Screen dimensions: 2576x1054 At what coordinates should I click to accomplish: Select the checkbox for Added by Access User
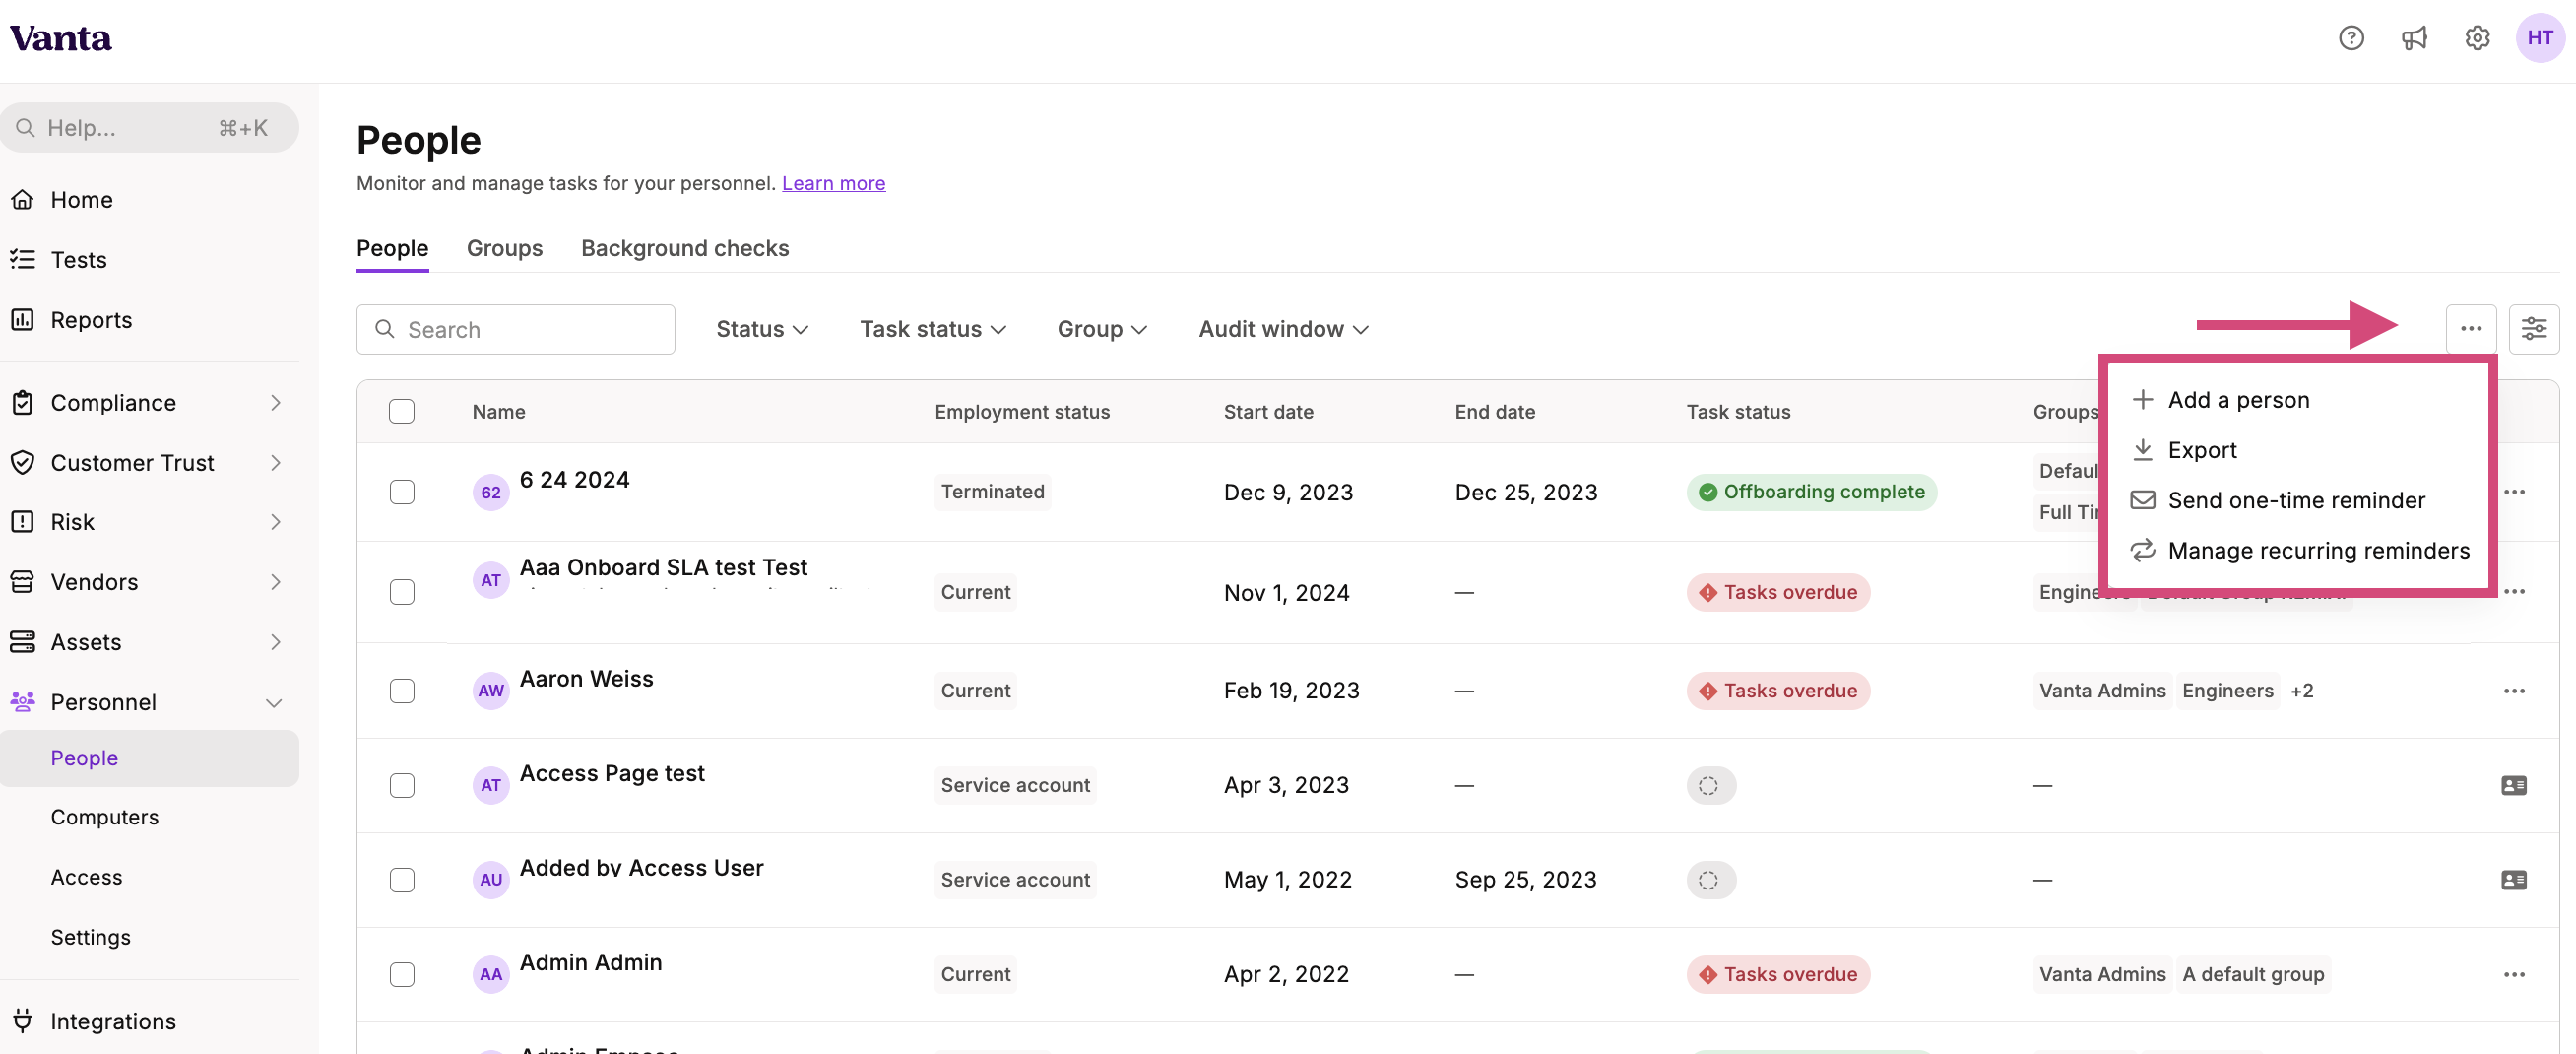pyautogui.click(x=402, y=880)
